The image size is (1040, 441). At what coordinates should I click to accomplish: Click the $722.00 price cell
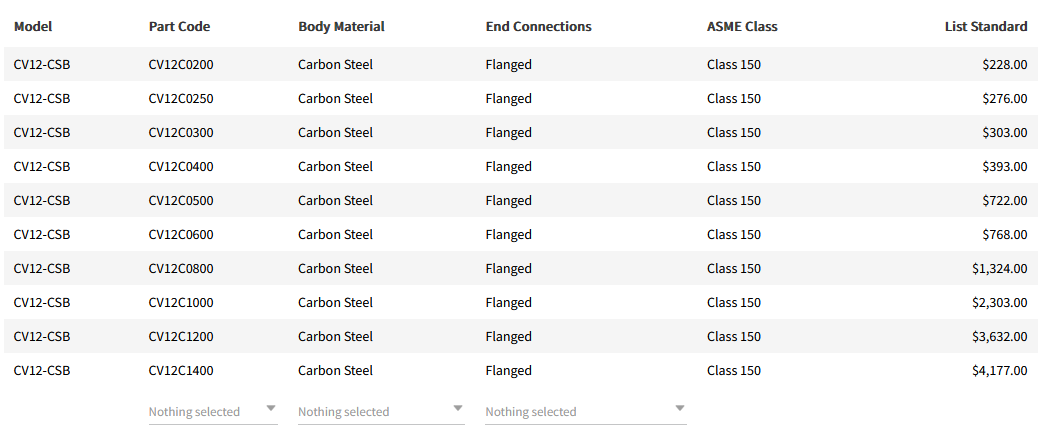tap(1005, 201)
